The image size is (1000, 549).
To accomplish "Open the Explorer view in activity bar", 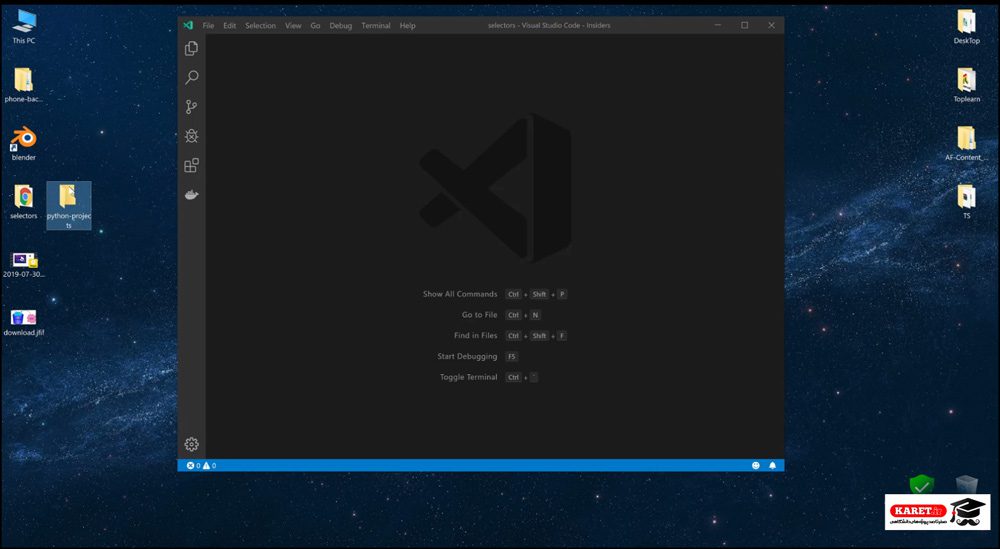I will click(191, 48).
